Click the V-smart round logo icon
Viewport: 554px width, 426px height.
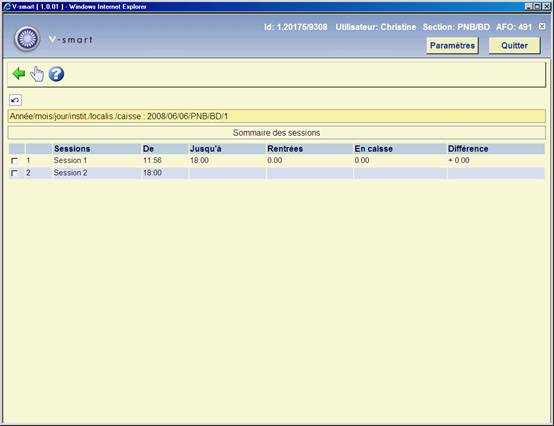(x=27, y=39)
